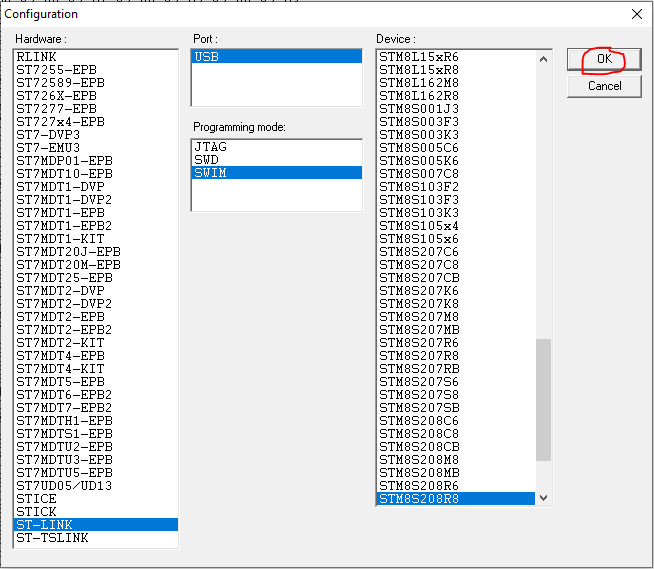The width and height of the screenshot is (654, 569).
Task: Select ST726X-EPB hardware
Action: (x=96, y=96)
